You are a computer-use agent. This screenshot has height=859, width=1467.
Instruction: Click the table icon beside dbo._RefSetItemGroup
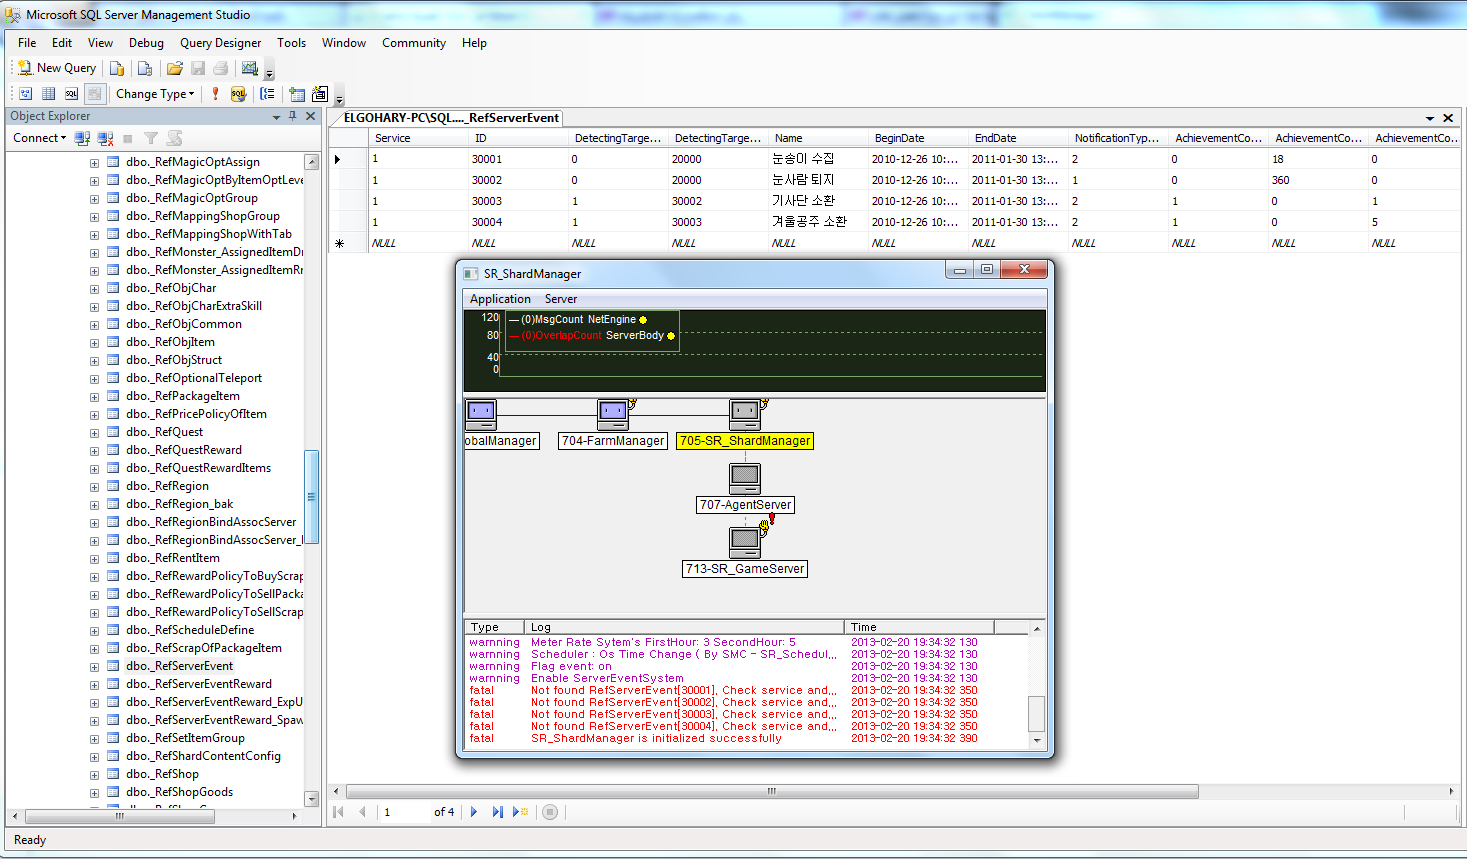(113, 738)
